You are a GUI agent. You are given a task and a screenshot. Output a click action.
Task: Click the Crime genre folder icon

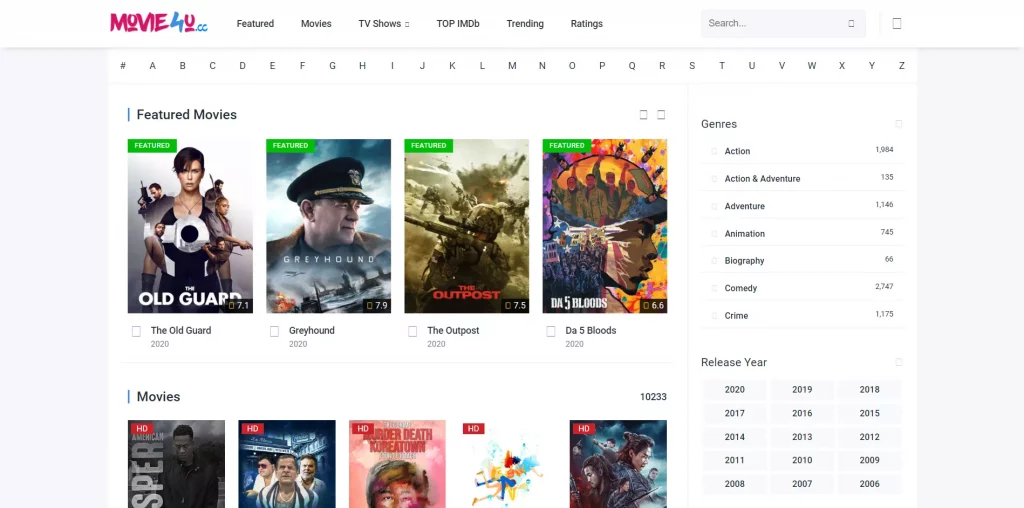pyautogui.click(x=714, y=316)
